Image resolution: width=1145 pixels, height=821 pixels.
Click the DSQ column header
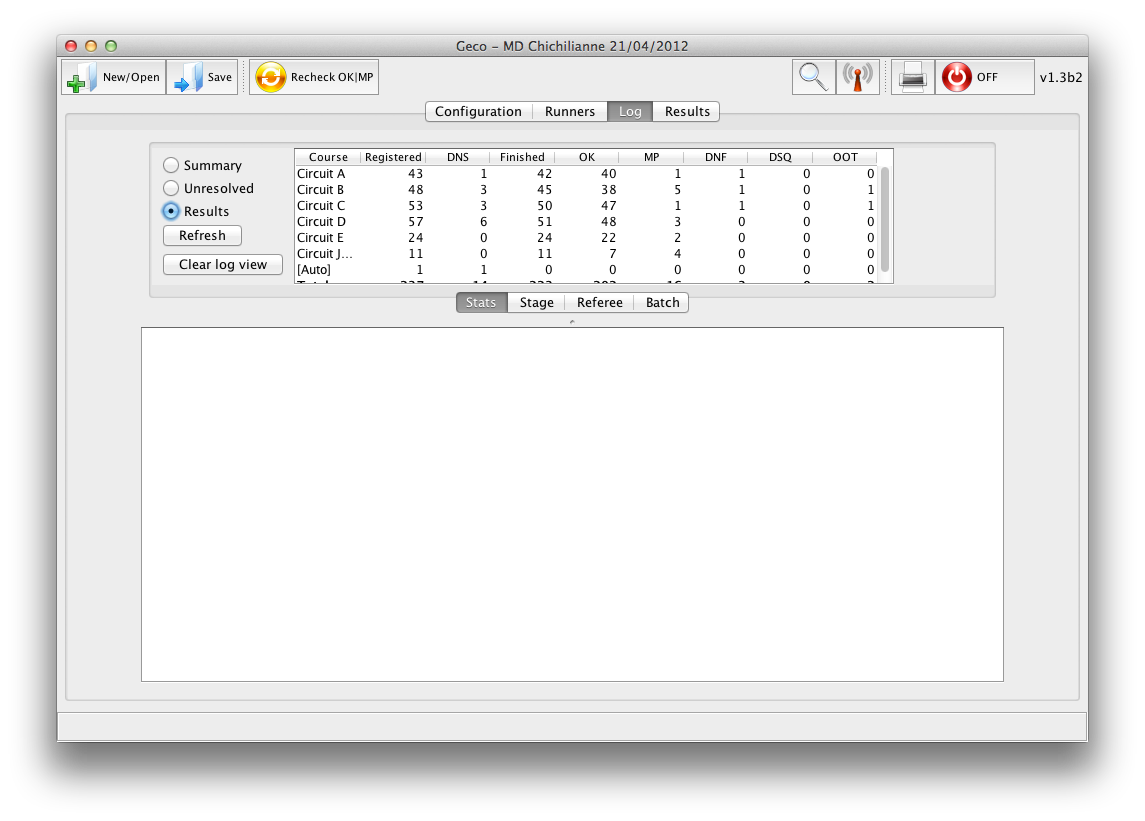tap(780, 157)
